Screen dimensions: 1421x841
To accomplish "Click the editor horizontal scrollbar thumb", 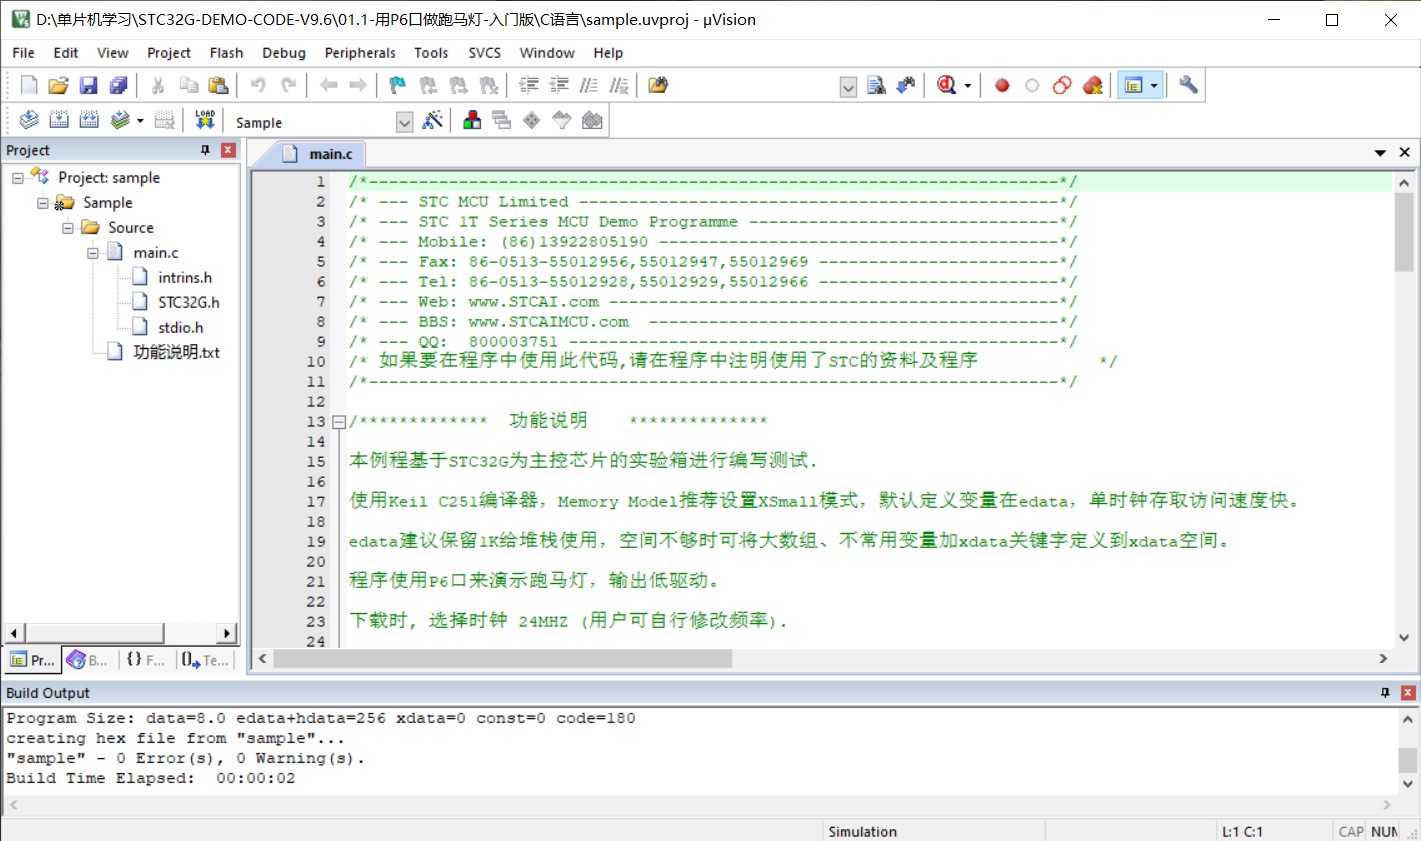I will pos(503,659).
